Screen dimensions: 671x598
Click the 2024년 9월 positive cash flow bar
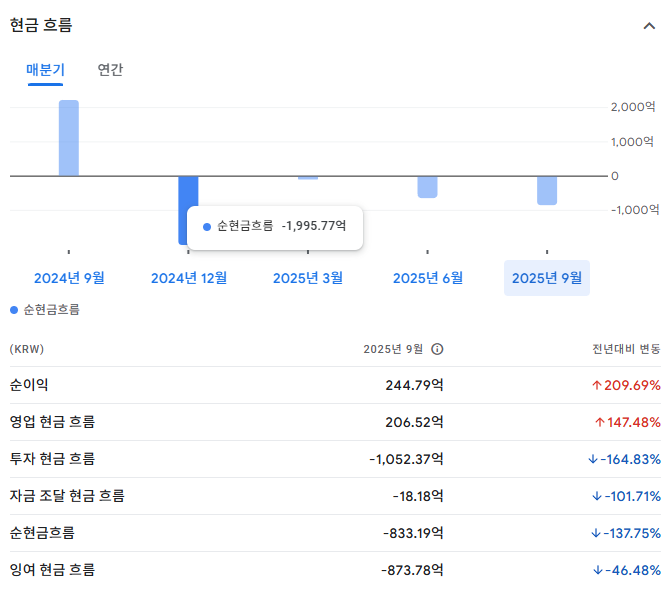pos(69,138)
